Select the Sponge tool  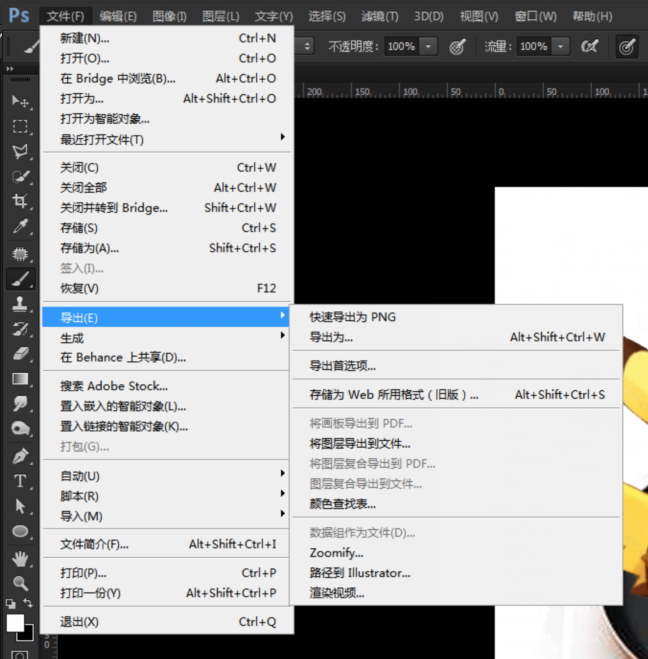[20, 429]
